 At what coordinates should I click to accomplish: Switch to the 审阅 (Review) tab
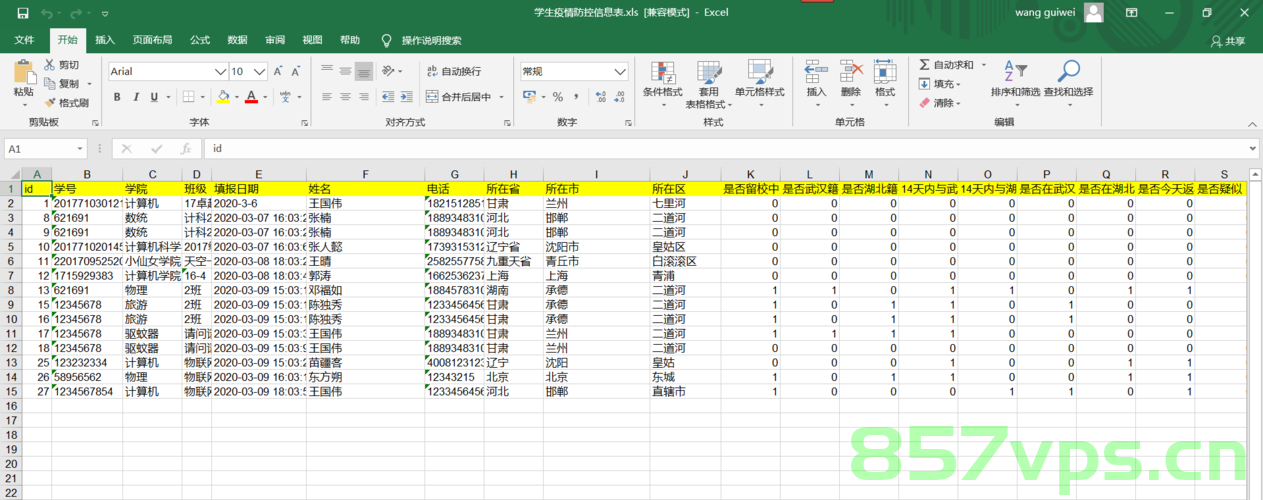[275, 41]
